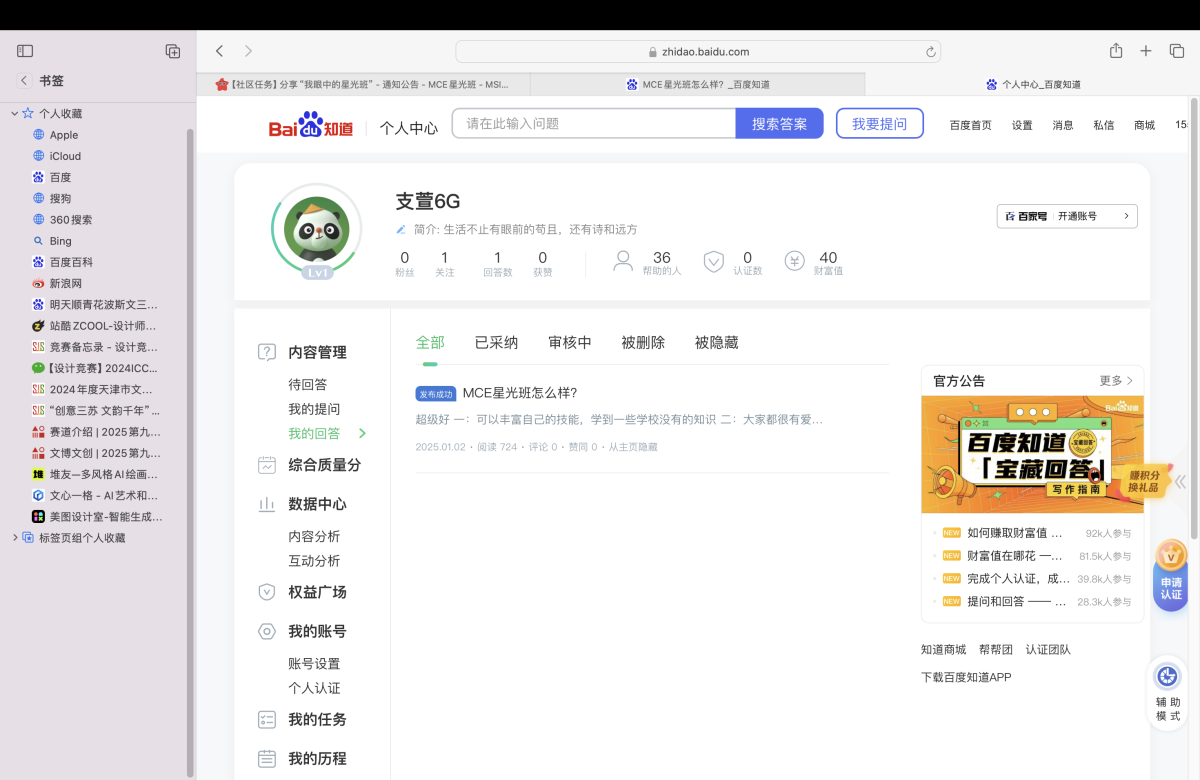1200x780 pixels.
Task: Click the 权益广场 shield icon
Action: pyautogui.click(x=267, y=592)
